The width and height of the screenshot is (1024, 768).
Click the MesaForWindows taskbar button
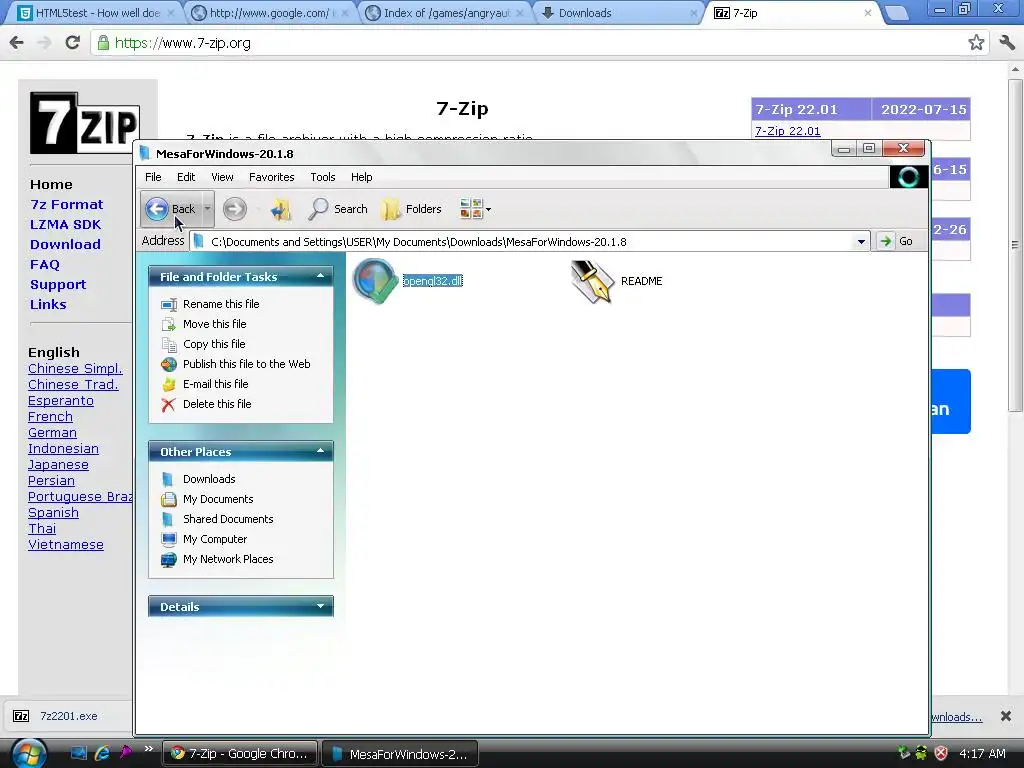[400, 754]
